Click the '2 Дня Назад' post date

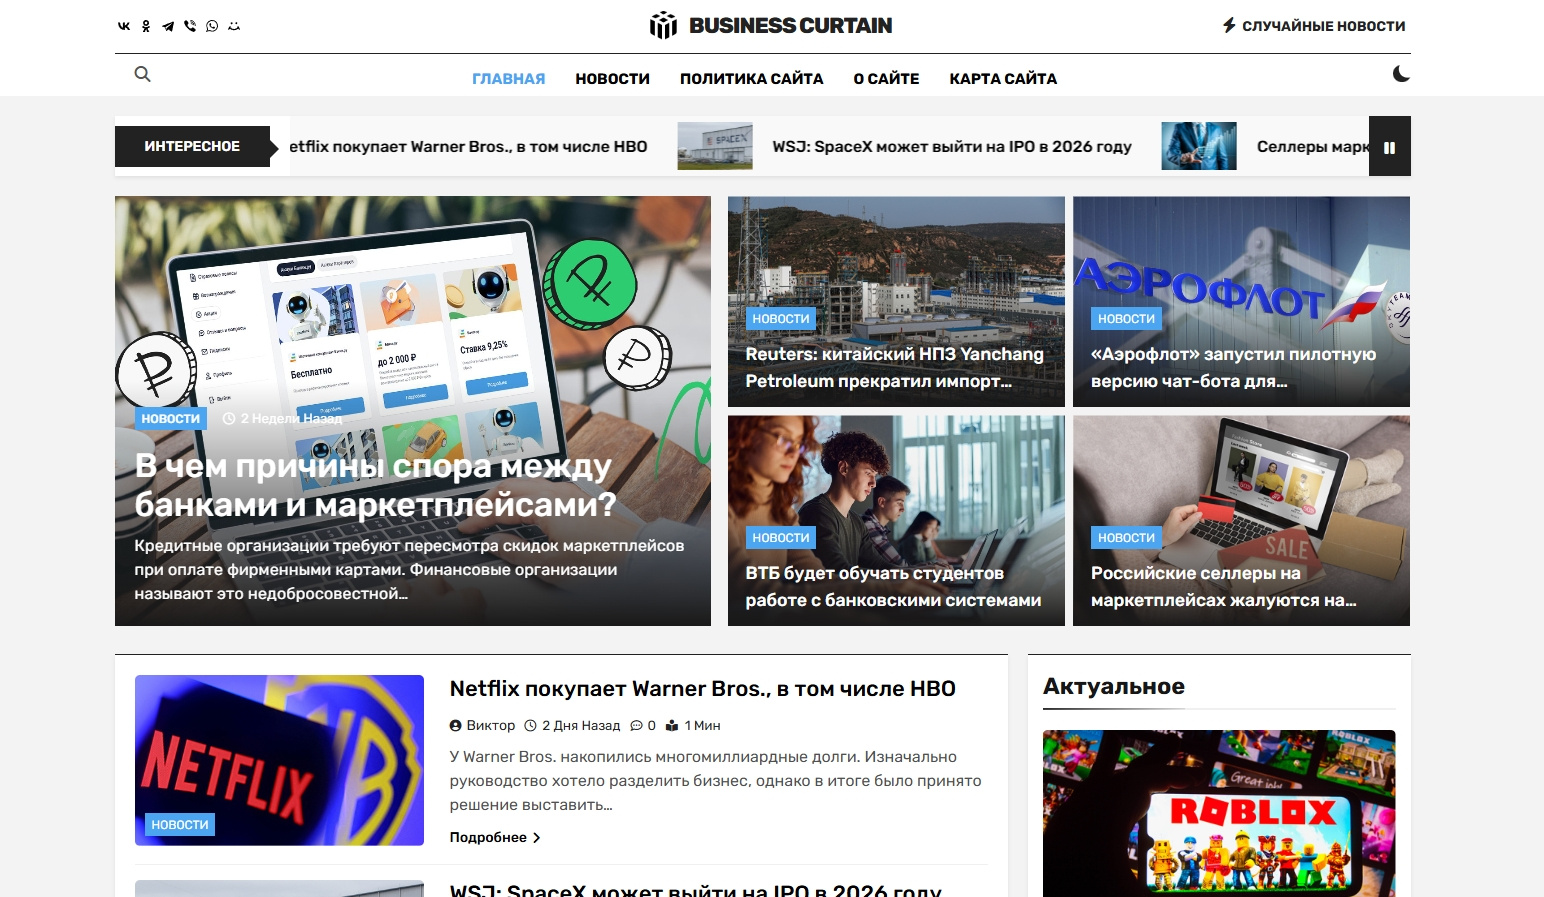[x=572, y=726]
